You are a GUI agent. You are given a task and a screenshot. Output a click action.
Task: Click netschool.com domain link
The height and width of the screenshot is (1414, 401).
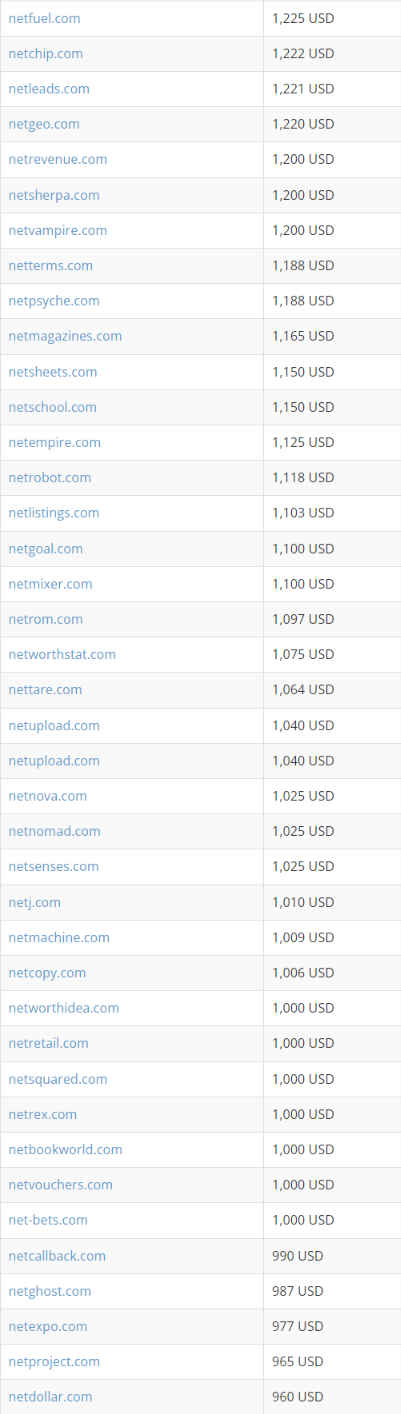point(52,407)
